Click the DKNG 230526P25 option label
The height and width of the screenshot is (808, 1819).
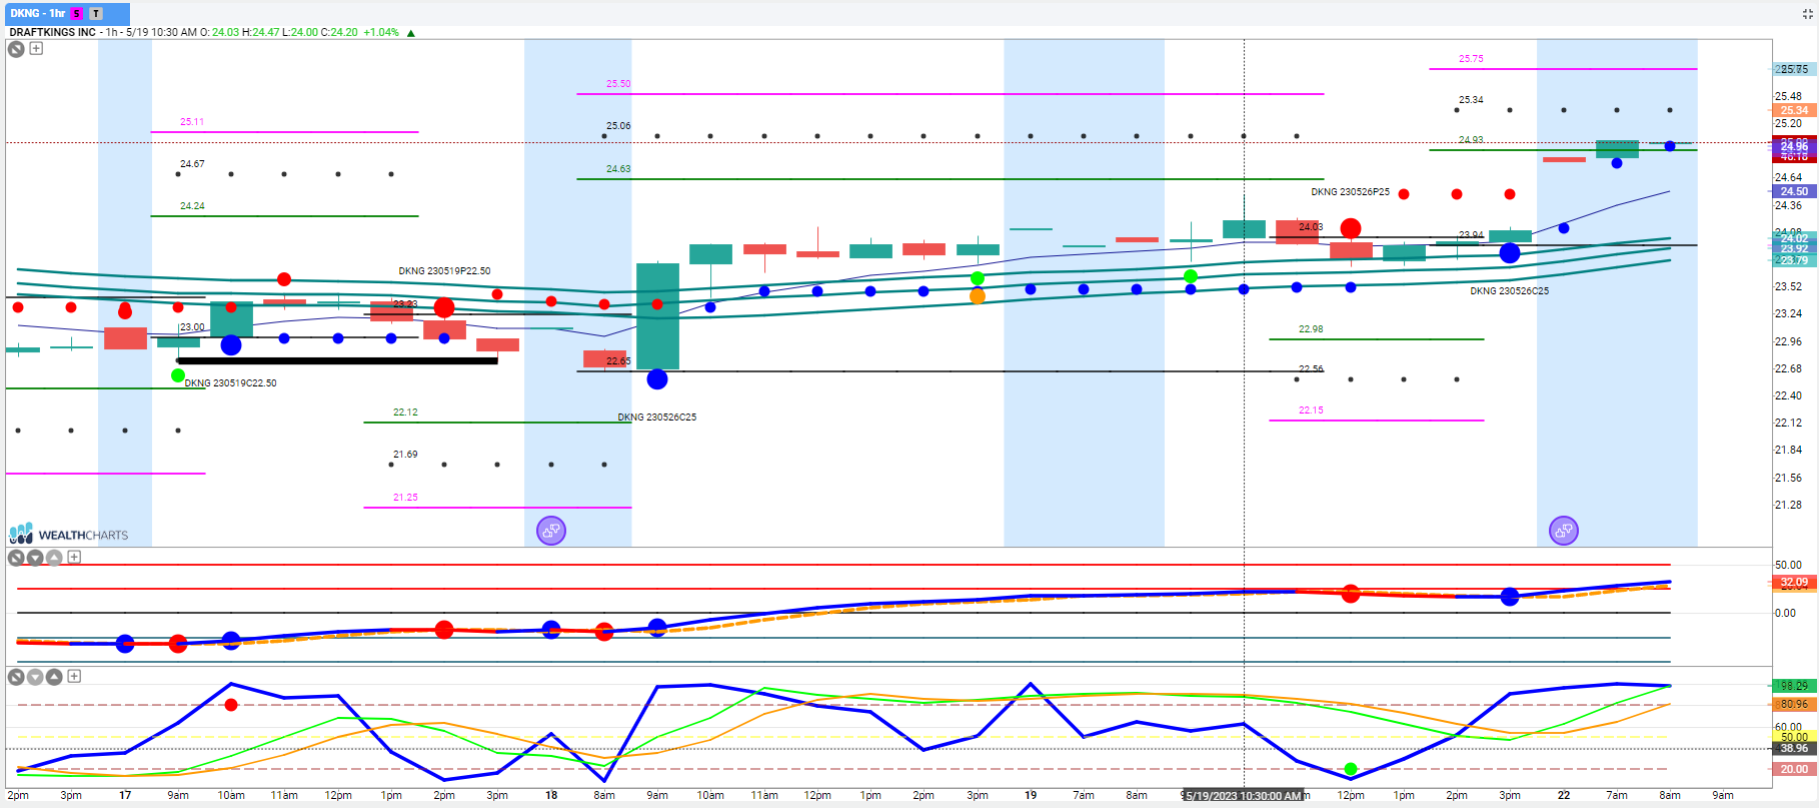1350,192
